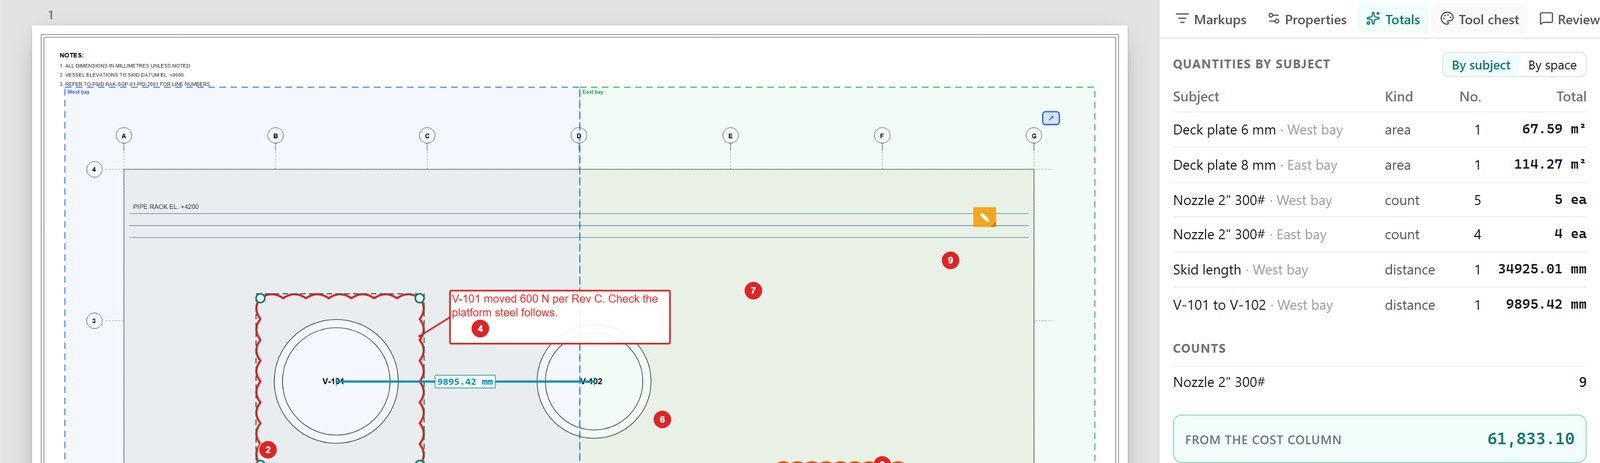
Task: Click the West bay space label
Action: coord(79,92)
